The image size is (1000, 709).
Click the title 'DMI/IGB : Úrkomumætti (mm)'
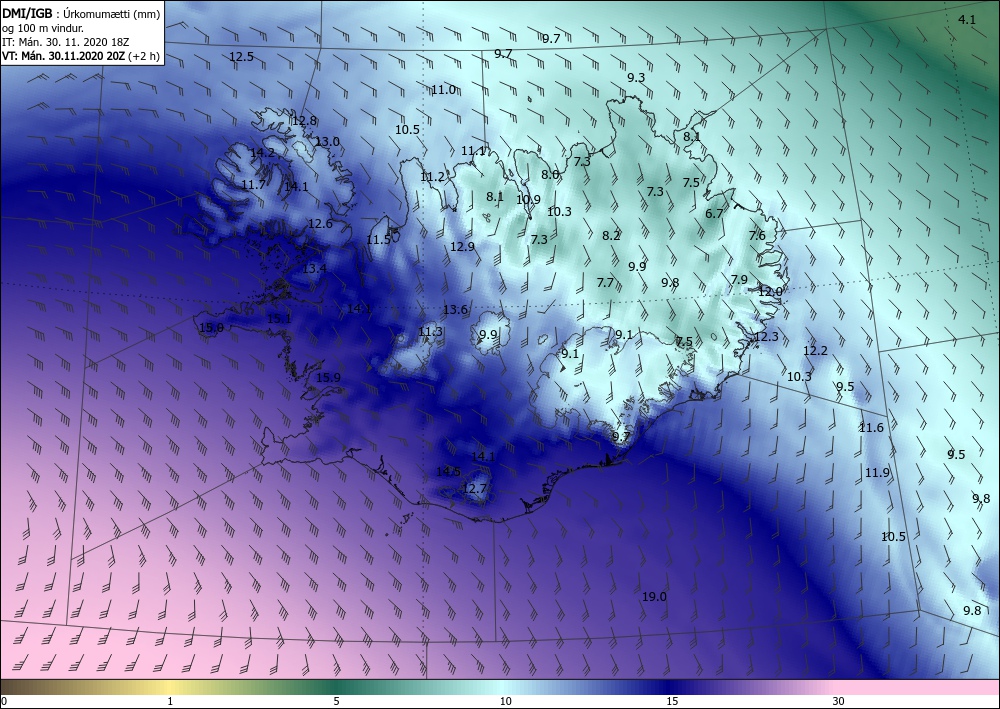click(x=81, y=14)
